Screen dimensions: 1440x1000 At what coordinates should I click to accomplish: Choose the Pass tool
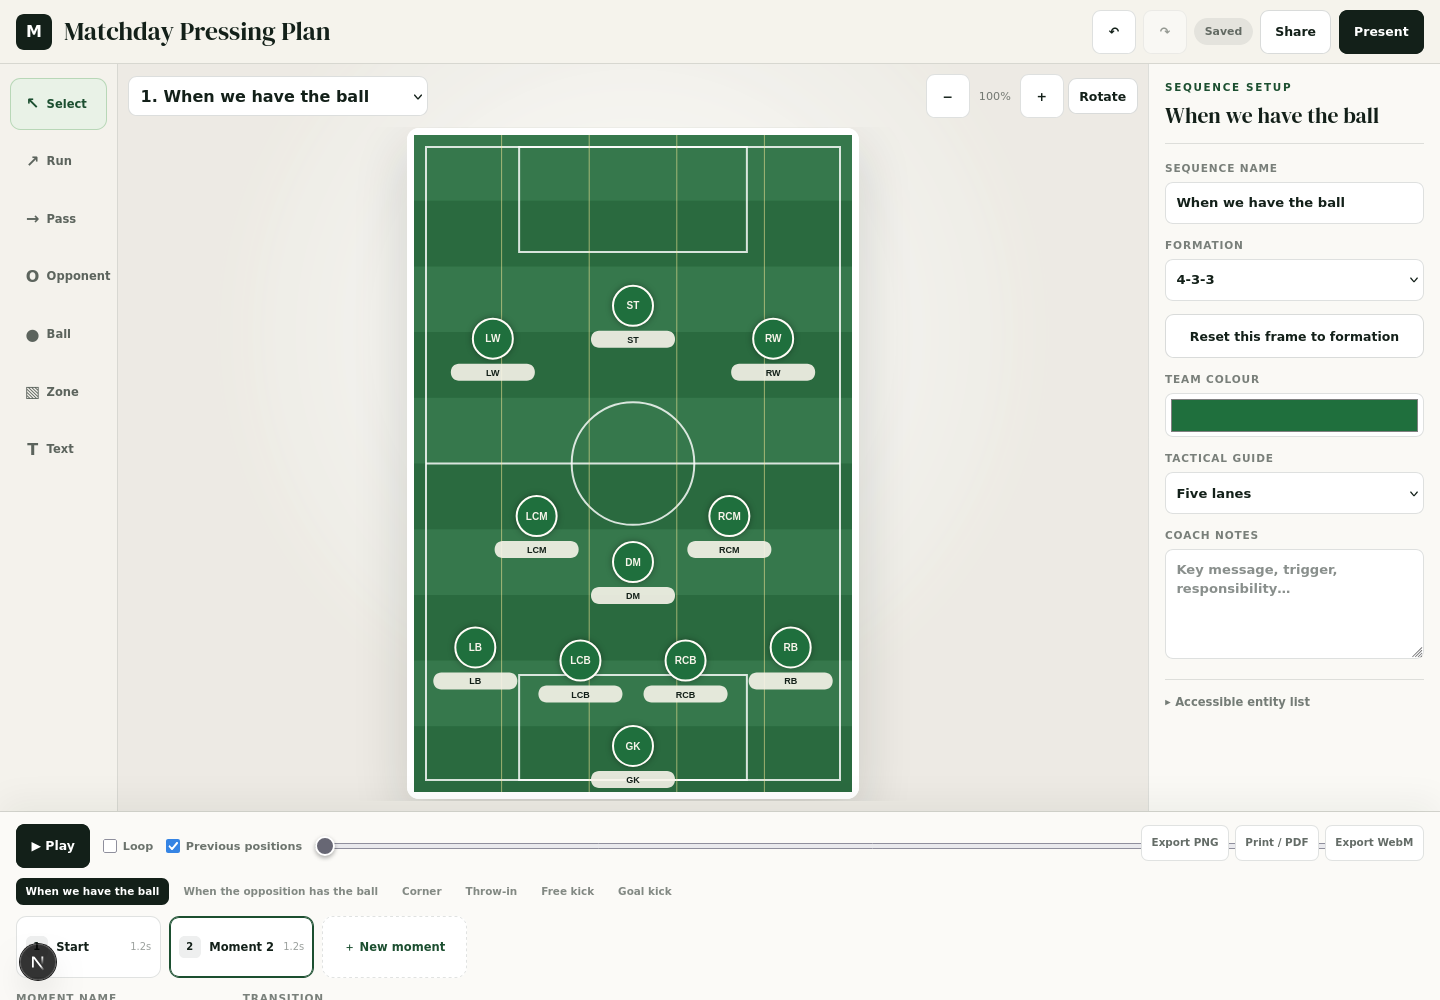click(x=59, y=219)
